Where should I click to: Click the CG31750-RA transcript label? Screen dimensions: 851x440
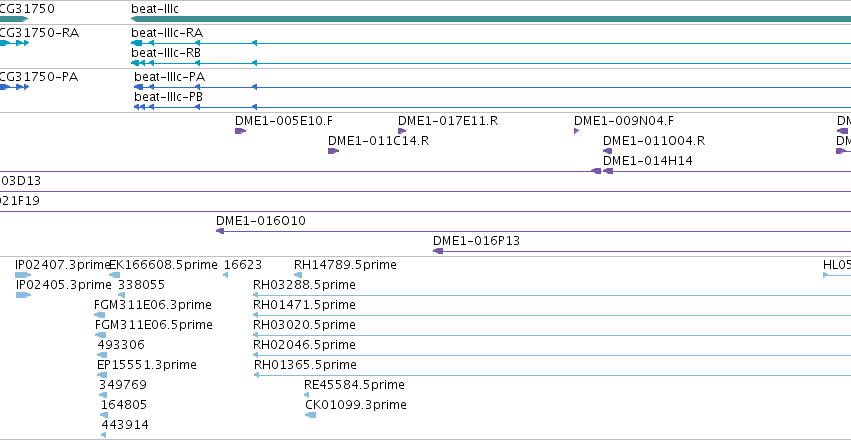pos(39,33)
